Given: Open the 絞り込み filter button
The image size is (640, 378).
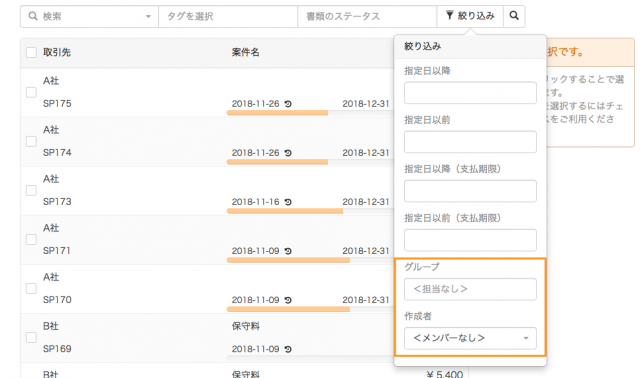Looking at the screenshot, I should [470, 16].
